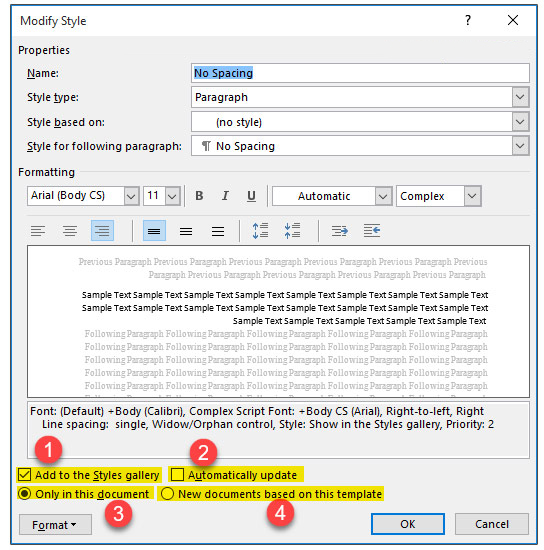Open the Format menu button

(x=55, y=525)
